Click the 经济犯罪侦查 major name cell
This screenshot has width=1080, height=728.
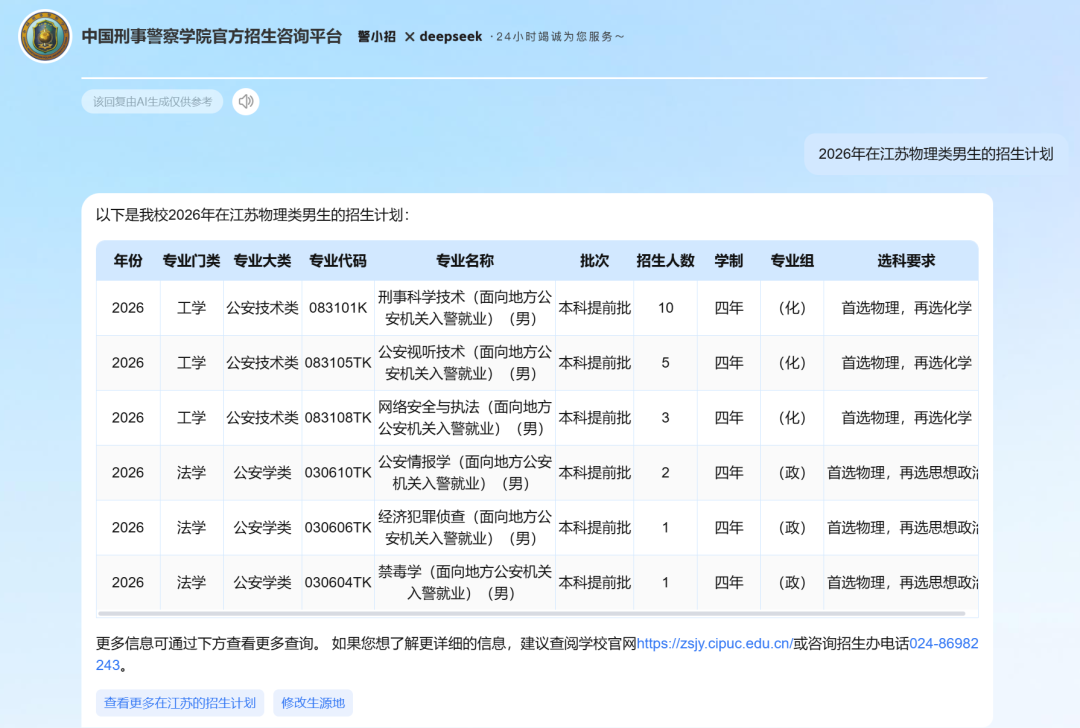pos(465,528)
